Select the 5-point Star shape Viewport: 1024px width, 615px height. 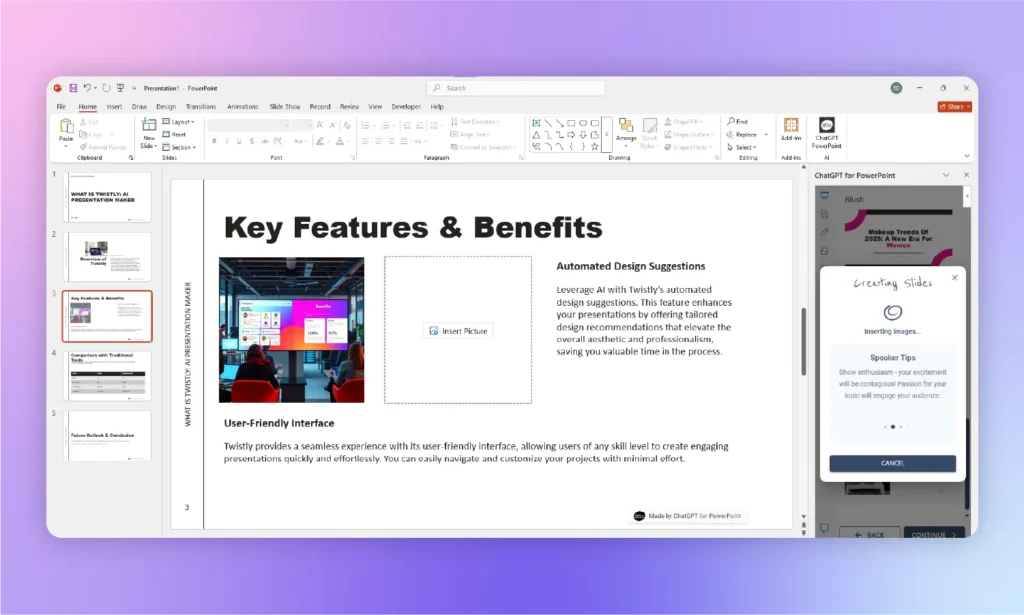click(594, 146)
